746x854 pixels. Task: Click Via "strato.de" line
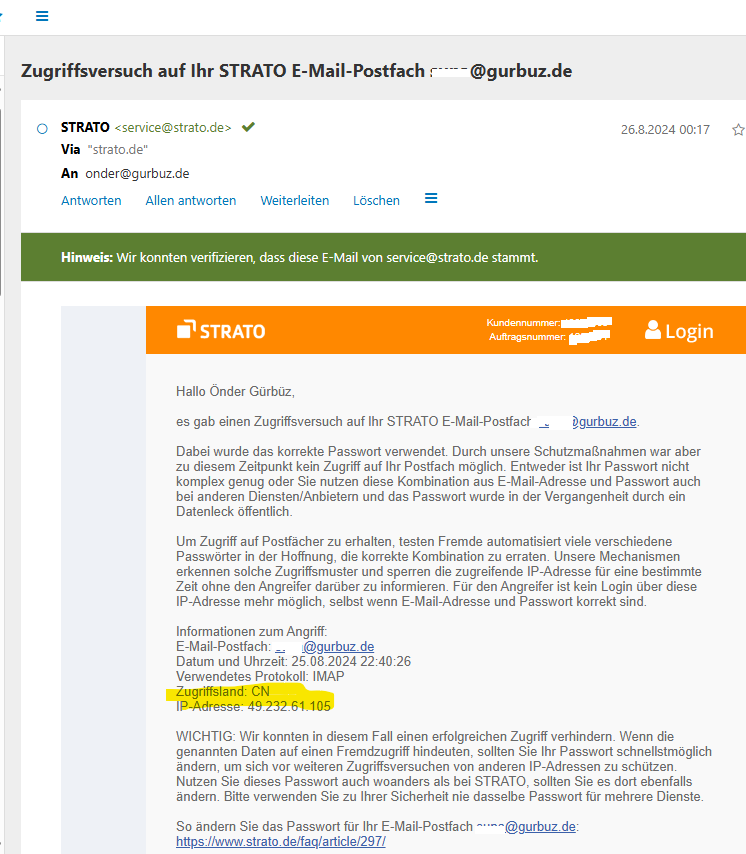coord(105,150)
